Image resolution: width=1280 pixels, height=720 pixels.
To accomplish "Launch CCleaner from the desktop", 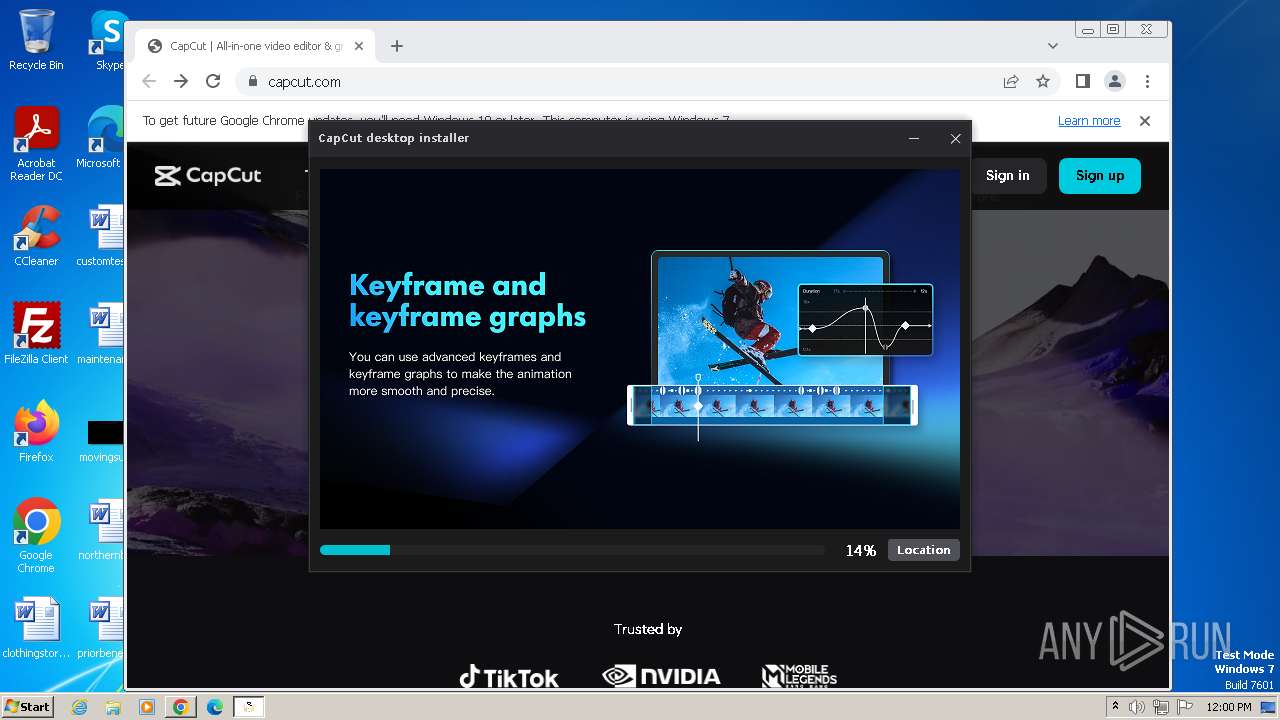I will (36, 236).
